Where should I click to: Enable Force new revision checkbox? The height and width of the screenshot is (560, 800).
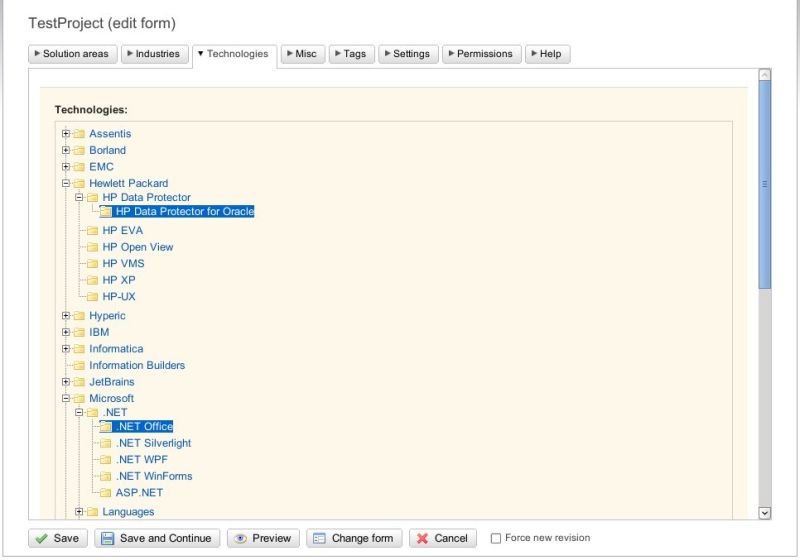coord(495,538)
